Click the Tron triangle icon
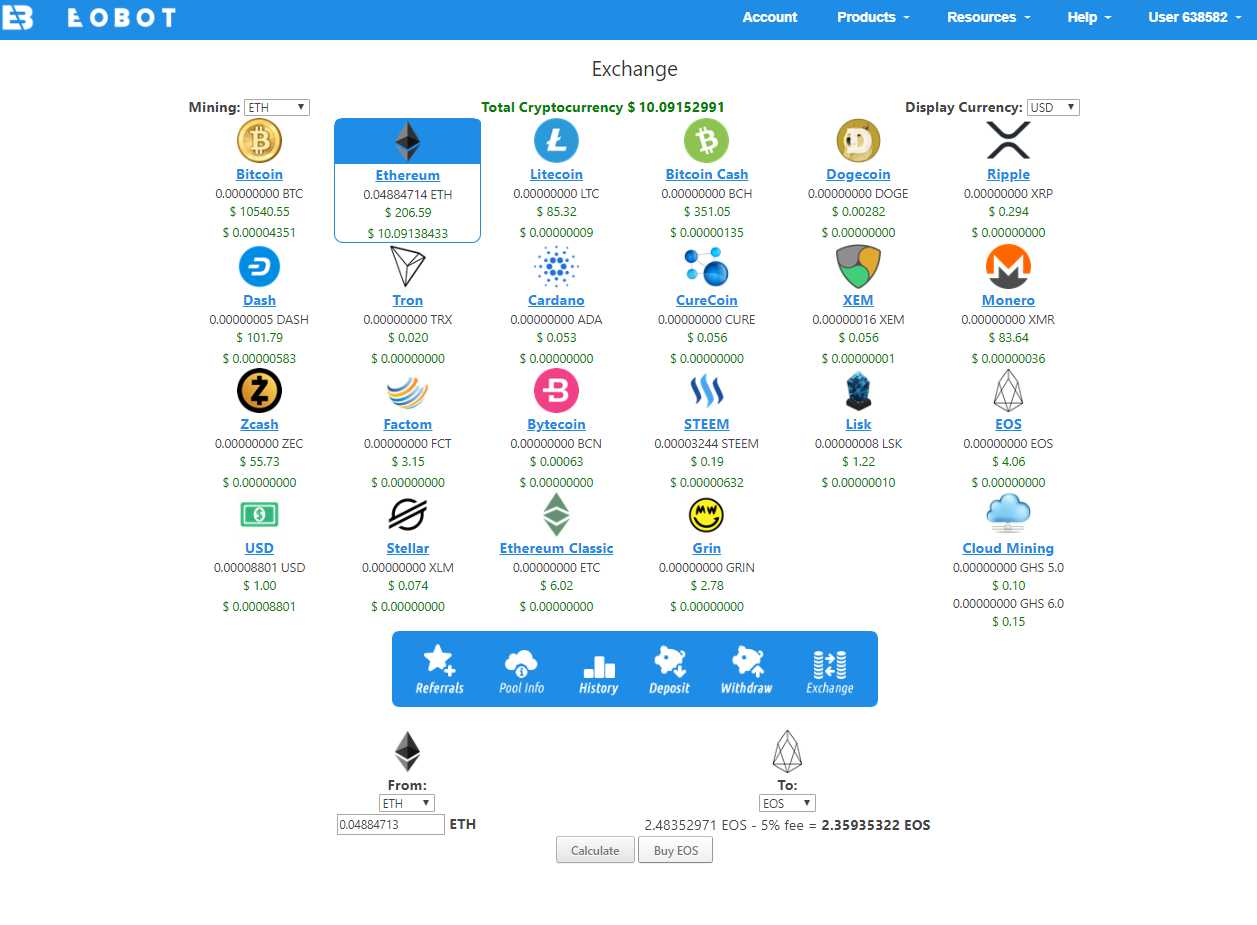Viewport: 1257px width, 925px height. click(407, 267)
